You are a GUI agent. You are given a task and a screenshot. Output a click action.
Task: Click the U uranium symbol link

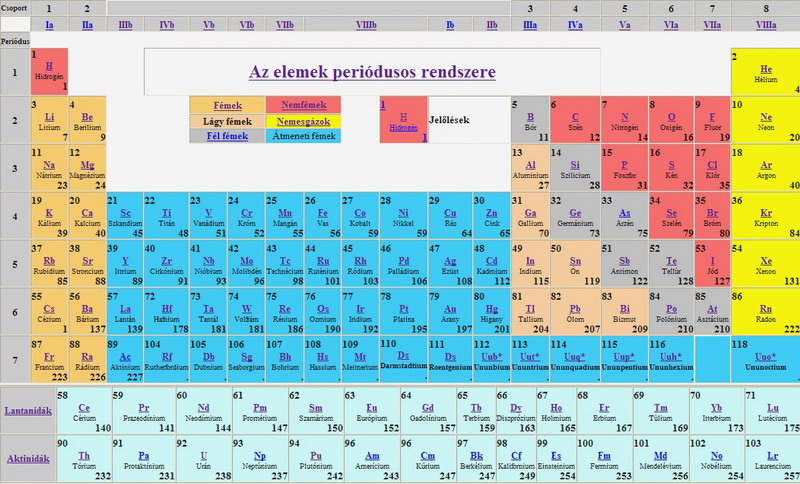click(x=204, y=455)
